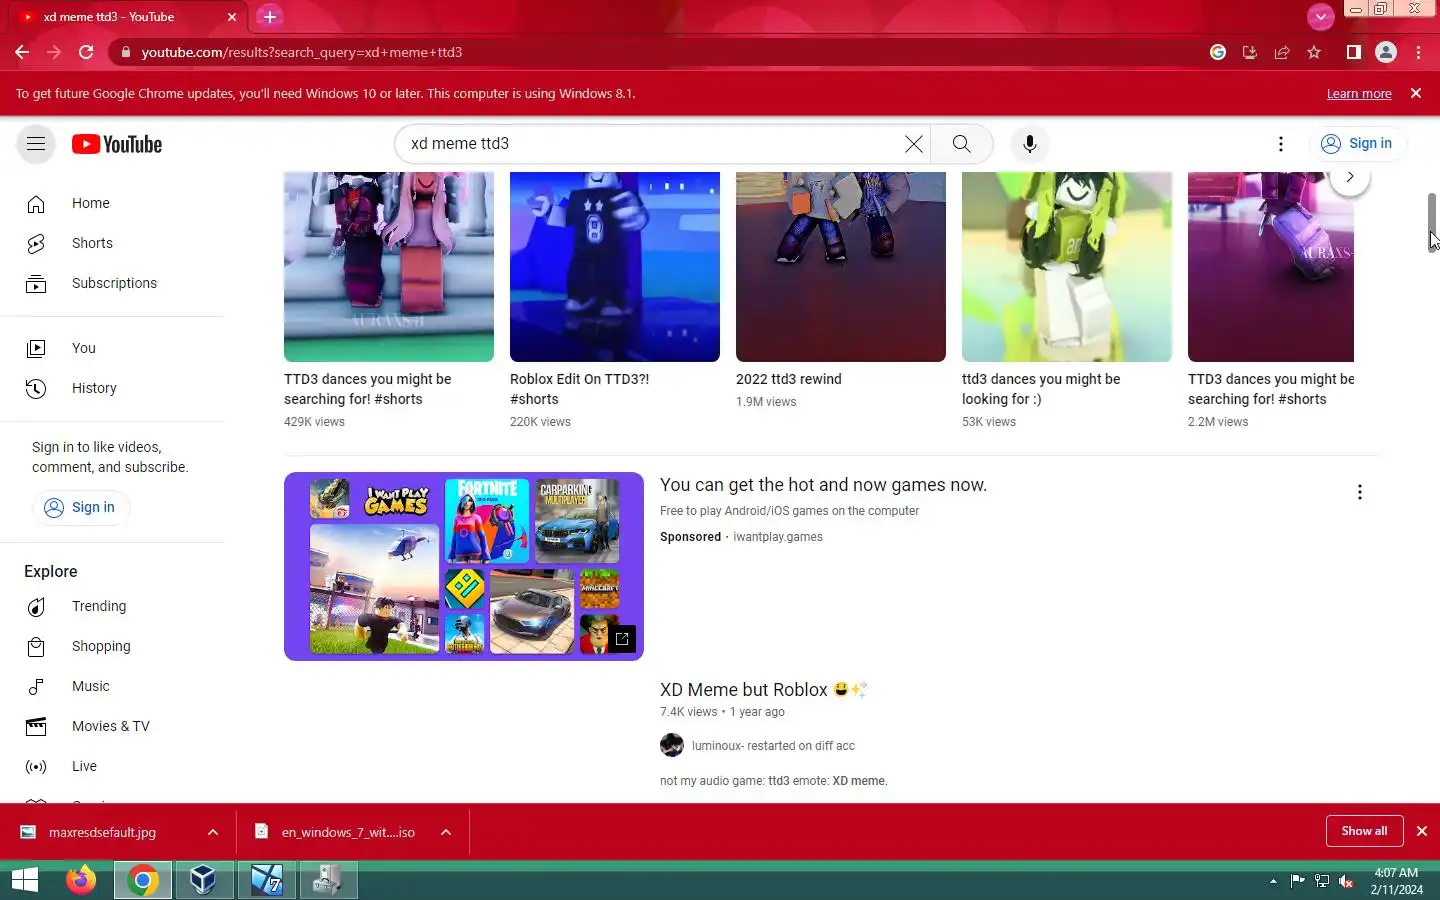Click the top-right Sign in button
This screenshot has height=900, width=1440.
1357,144
